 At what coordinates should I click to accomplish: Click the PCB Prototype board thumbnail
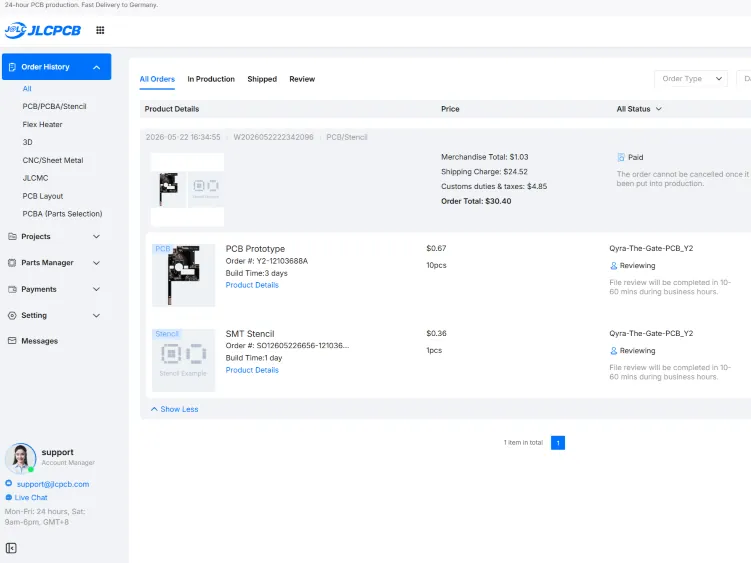(x=183, y=275)
